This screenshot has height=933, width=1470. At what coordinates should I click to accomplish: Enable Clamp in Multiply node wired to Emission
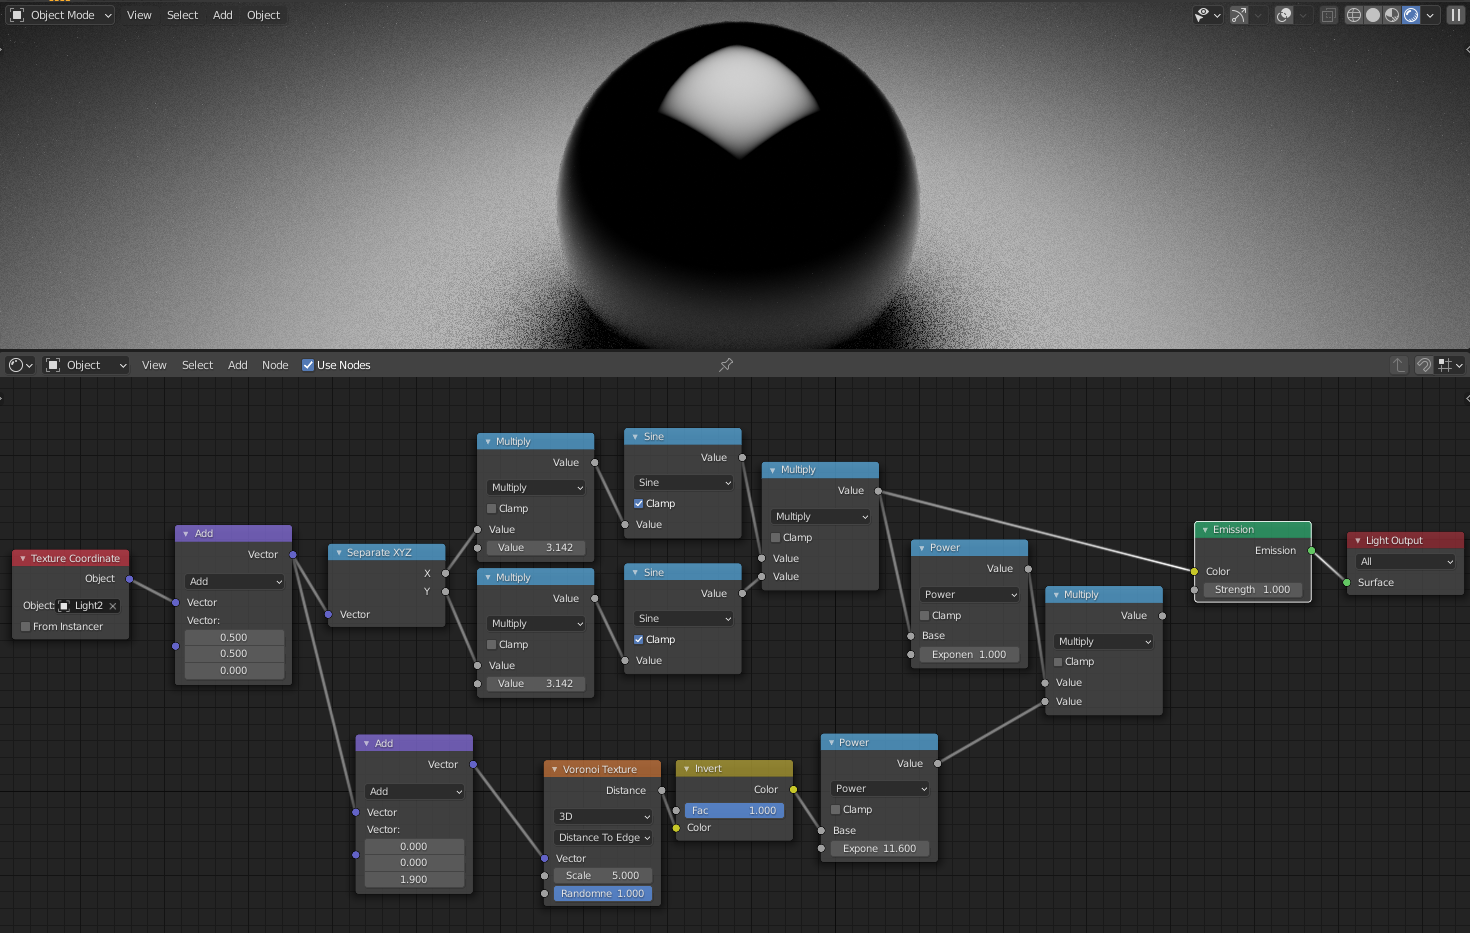[x=776, y=538]
